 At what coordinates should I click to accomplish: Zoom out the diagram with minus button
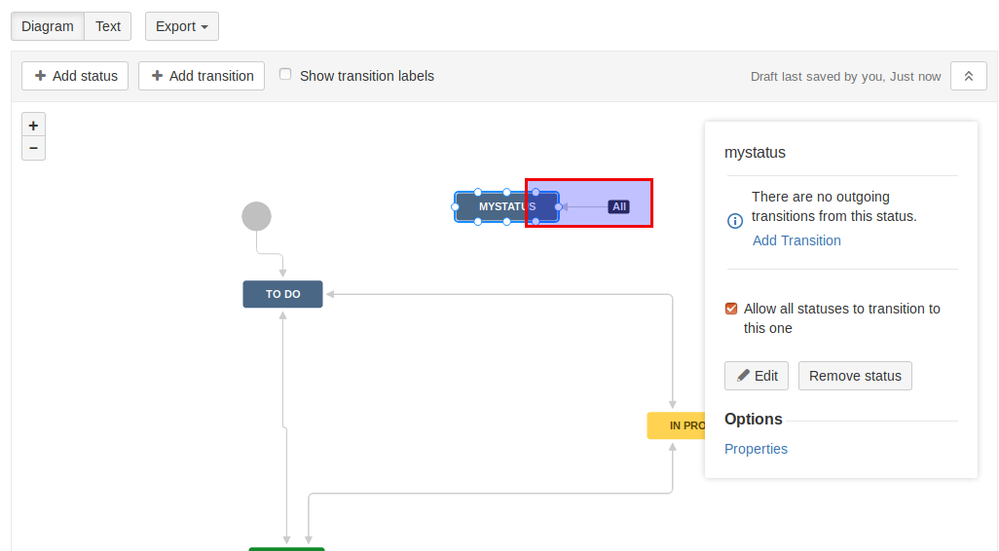(33, 148)
